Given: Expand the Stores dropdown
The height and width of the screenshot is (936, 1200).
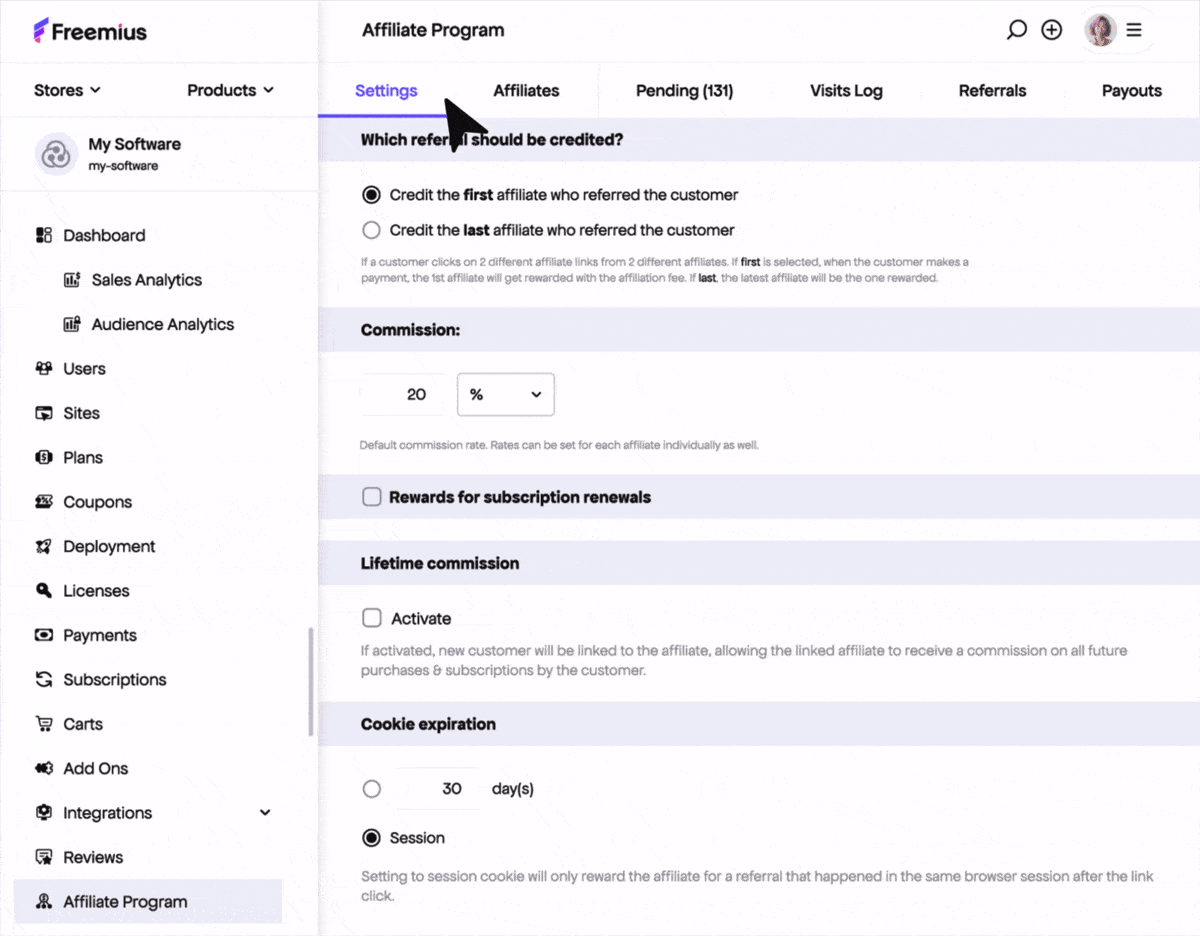Looking at the screenshot, I should [x=67, y=90].
